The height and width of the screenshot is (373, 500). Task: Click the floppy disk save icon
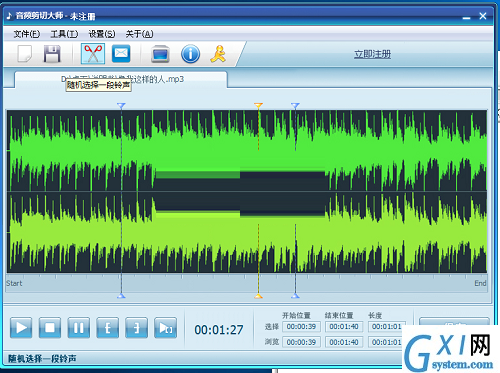click(x=52, y=54)
